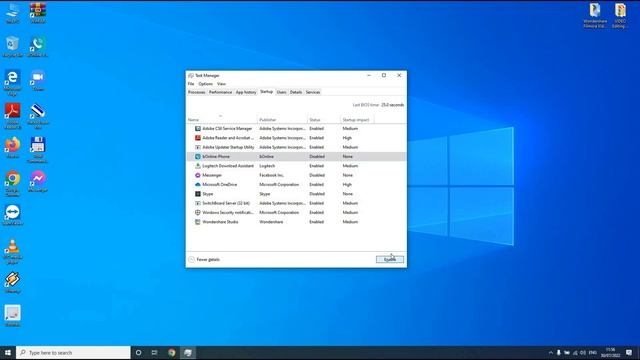Viewport: 640px width, 360px height.
Task: Collapse Task Manager with Fewer details
Action: coord(204,260)
